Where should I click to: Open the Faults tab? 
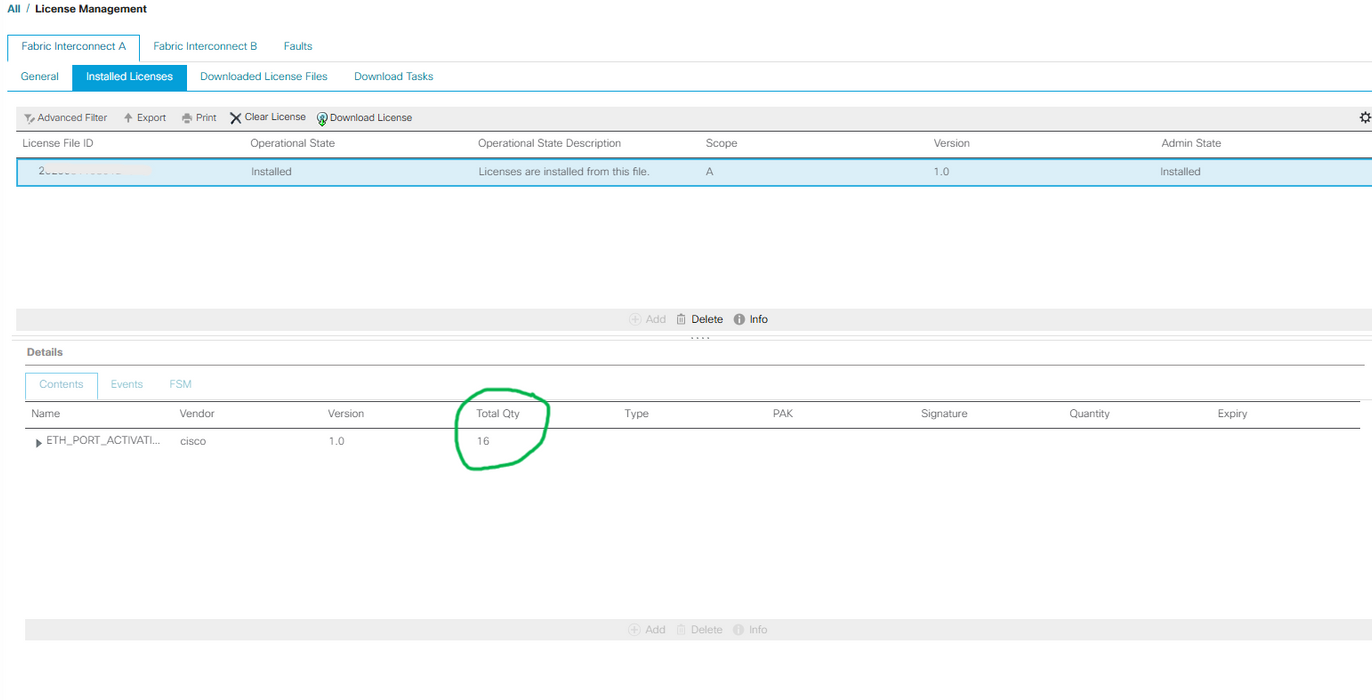[298, 46]
